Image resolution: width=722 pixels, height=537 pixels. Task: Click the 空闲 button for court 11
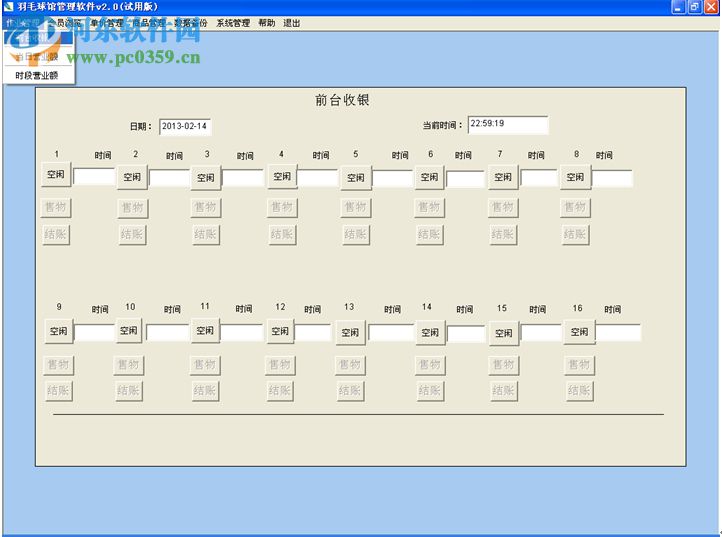click(x=205, y=330)
